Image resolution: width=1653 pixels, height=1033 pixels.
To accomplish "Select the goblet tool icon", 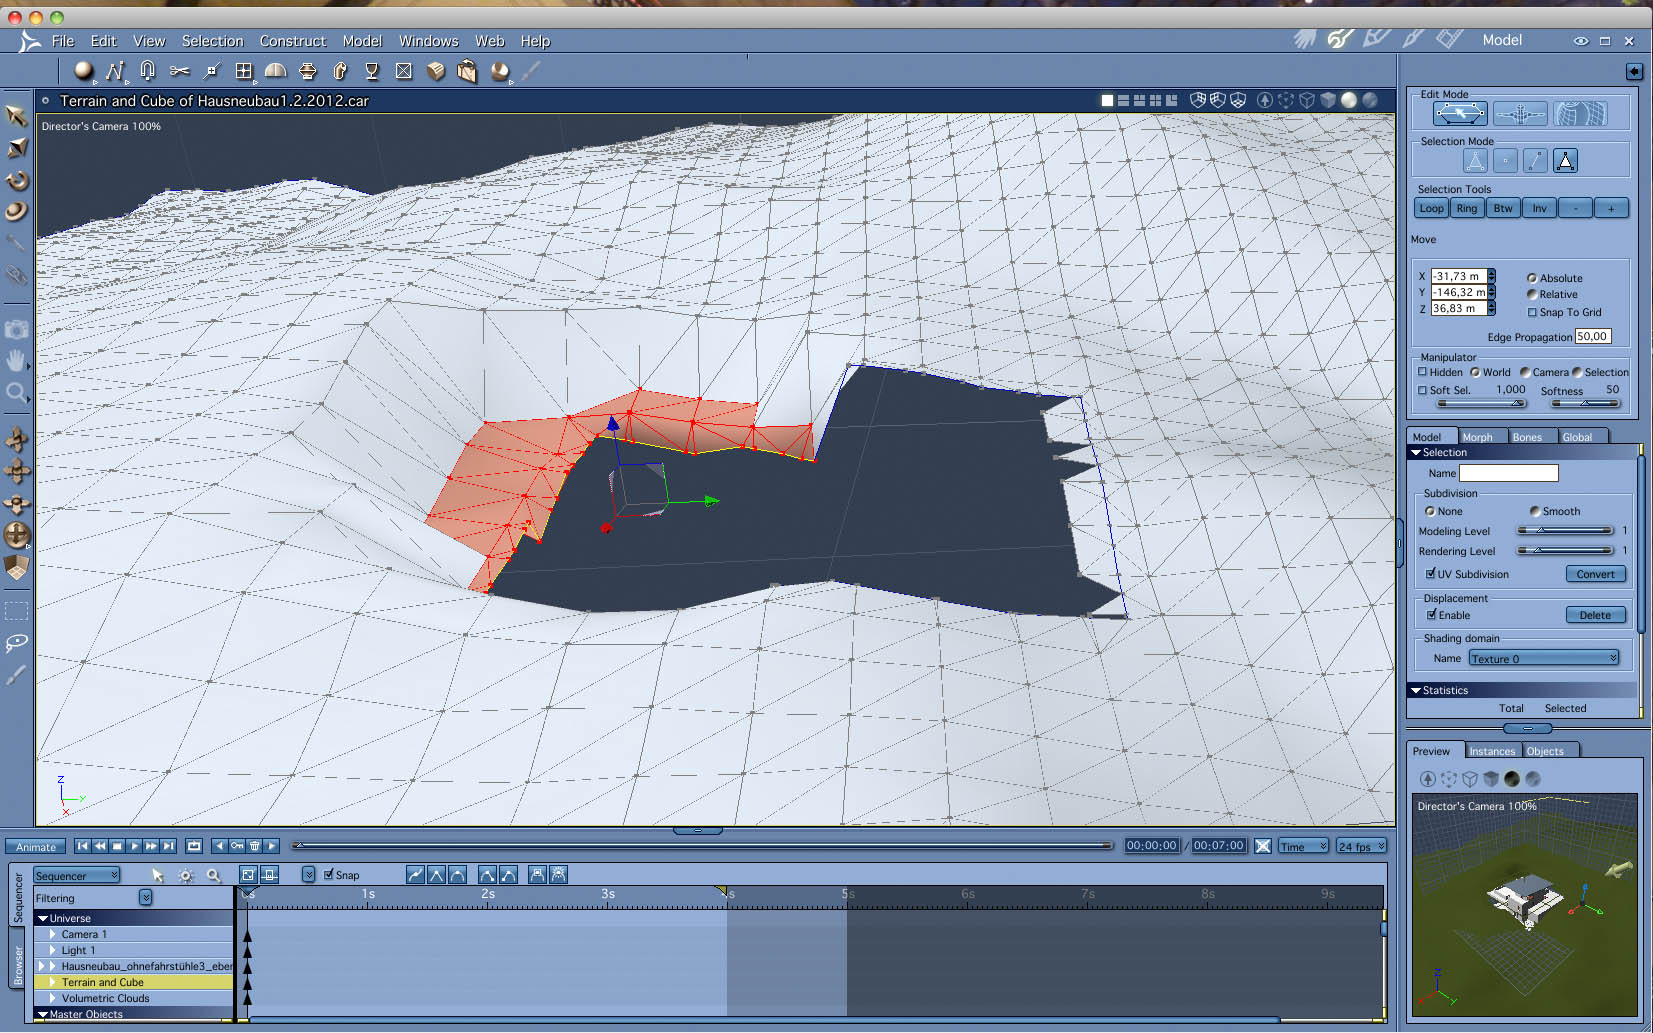I will pos(372,71).
